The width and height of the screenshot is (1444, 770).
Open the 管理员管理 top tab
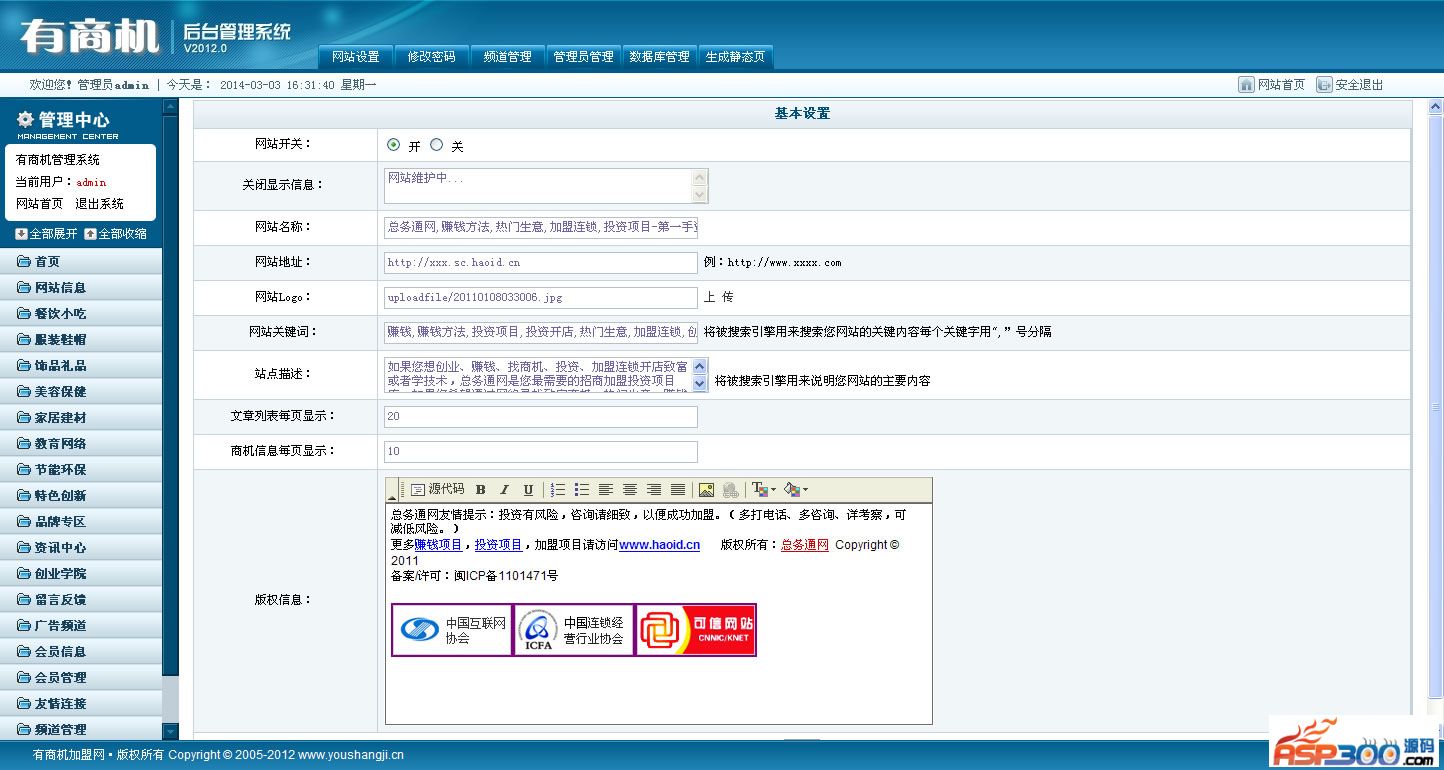584,57
